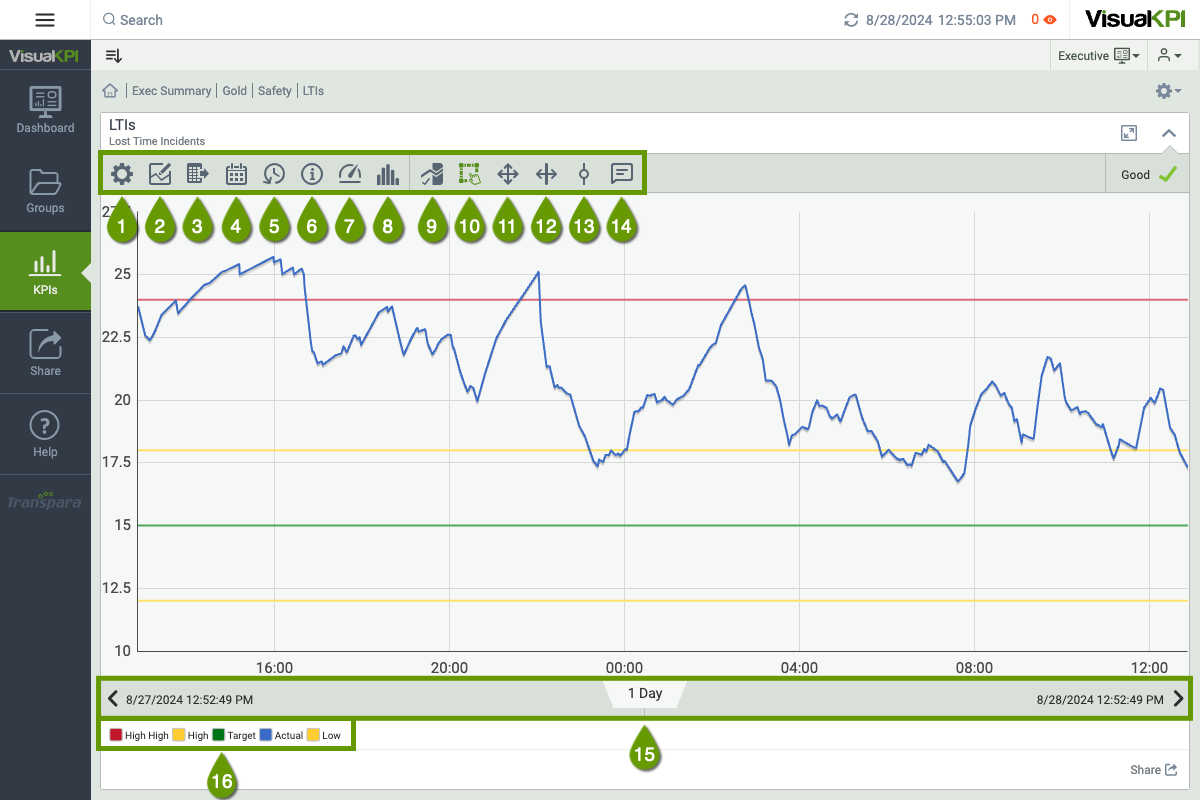
Task: Navigate to Exec Summary breadcrumb link
Action: pyautogui.click(x=171, y=91)
